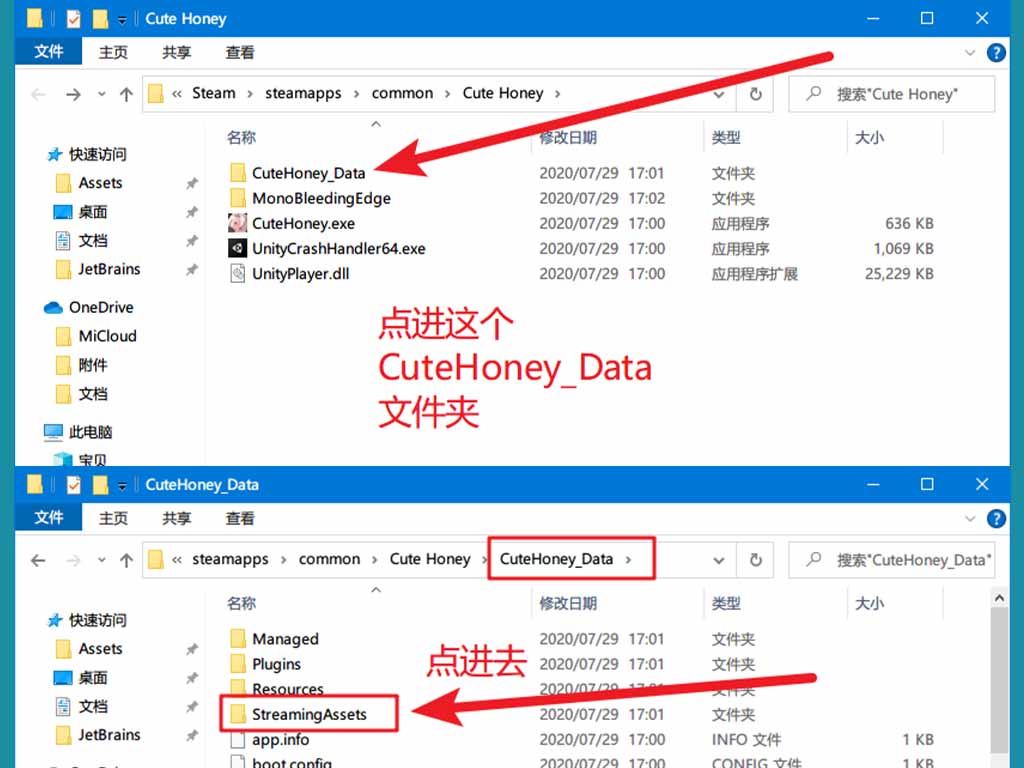This screenshot has height=768, width=1024.
Task: Launch the CuteHoney.exe application
Action: click(303, 223)
